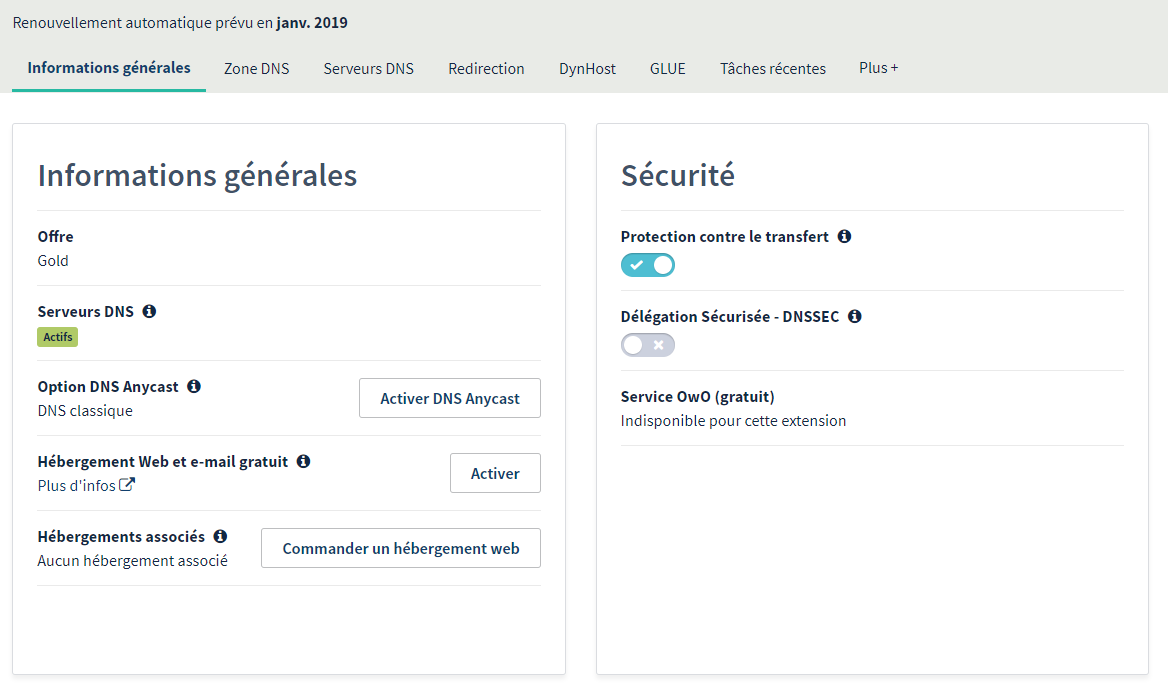Click info icon for Hébergement Web et e-mail gratuit
1168x684 pixels.
[x=303, y=461]
